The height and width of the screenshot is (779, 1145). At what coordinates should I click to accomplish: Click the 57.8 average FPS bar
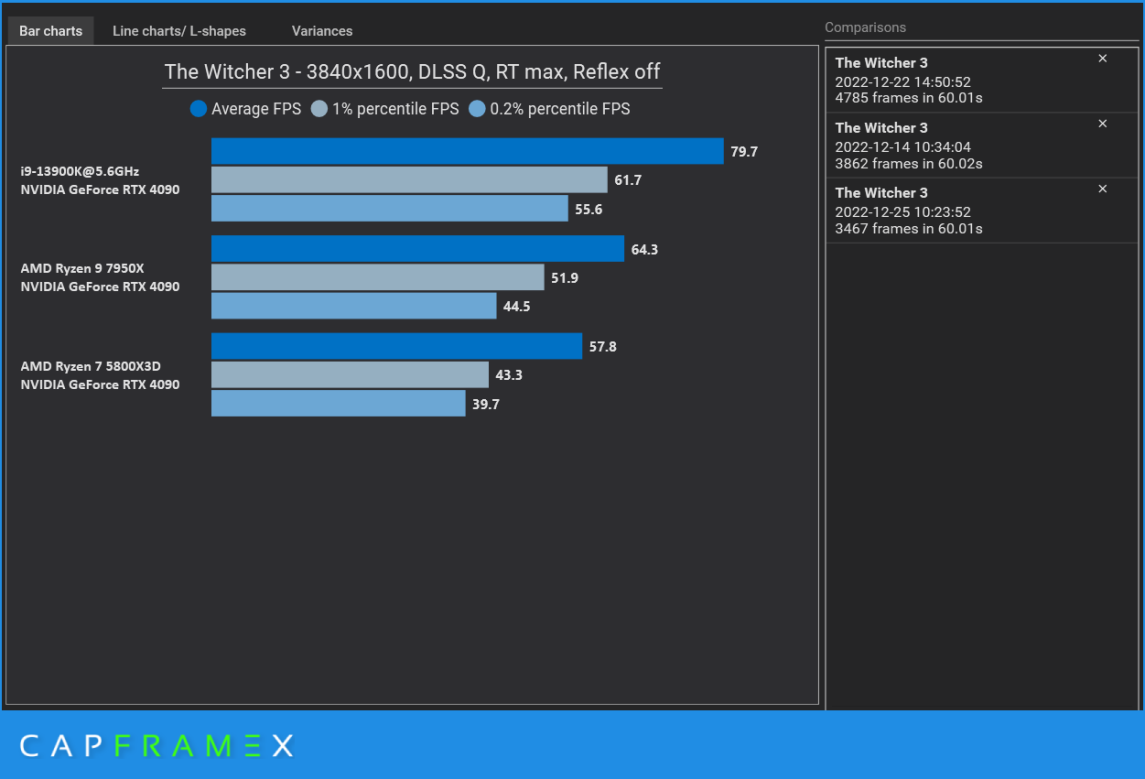[x=397, y=346]
